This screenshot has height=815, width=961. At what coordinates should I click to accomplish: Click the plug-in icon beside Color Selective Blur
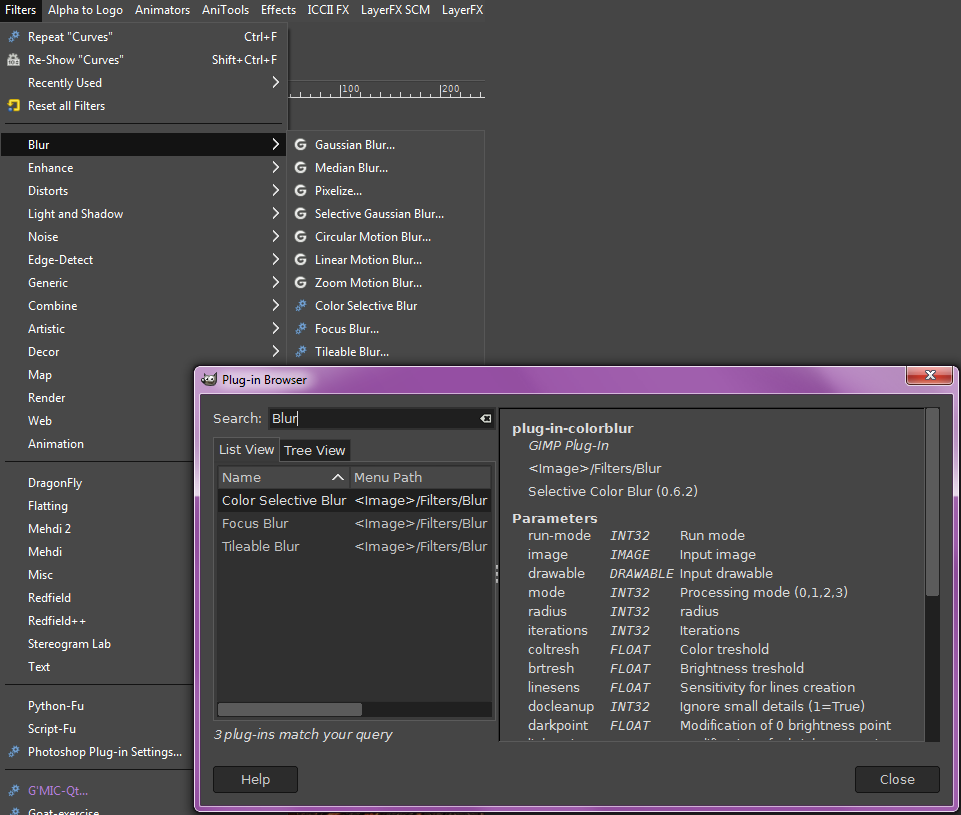pyautogui.click(x=300, y=306)
